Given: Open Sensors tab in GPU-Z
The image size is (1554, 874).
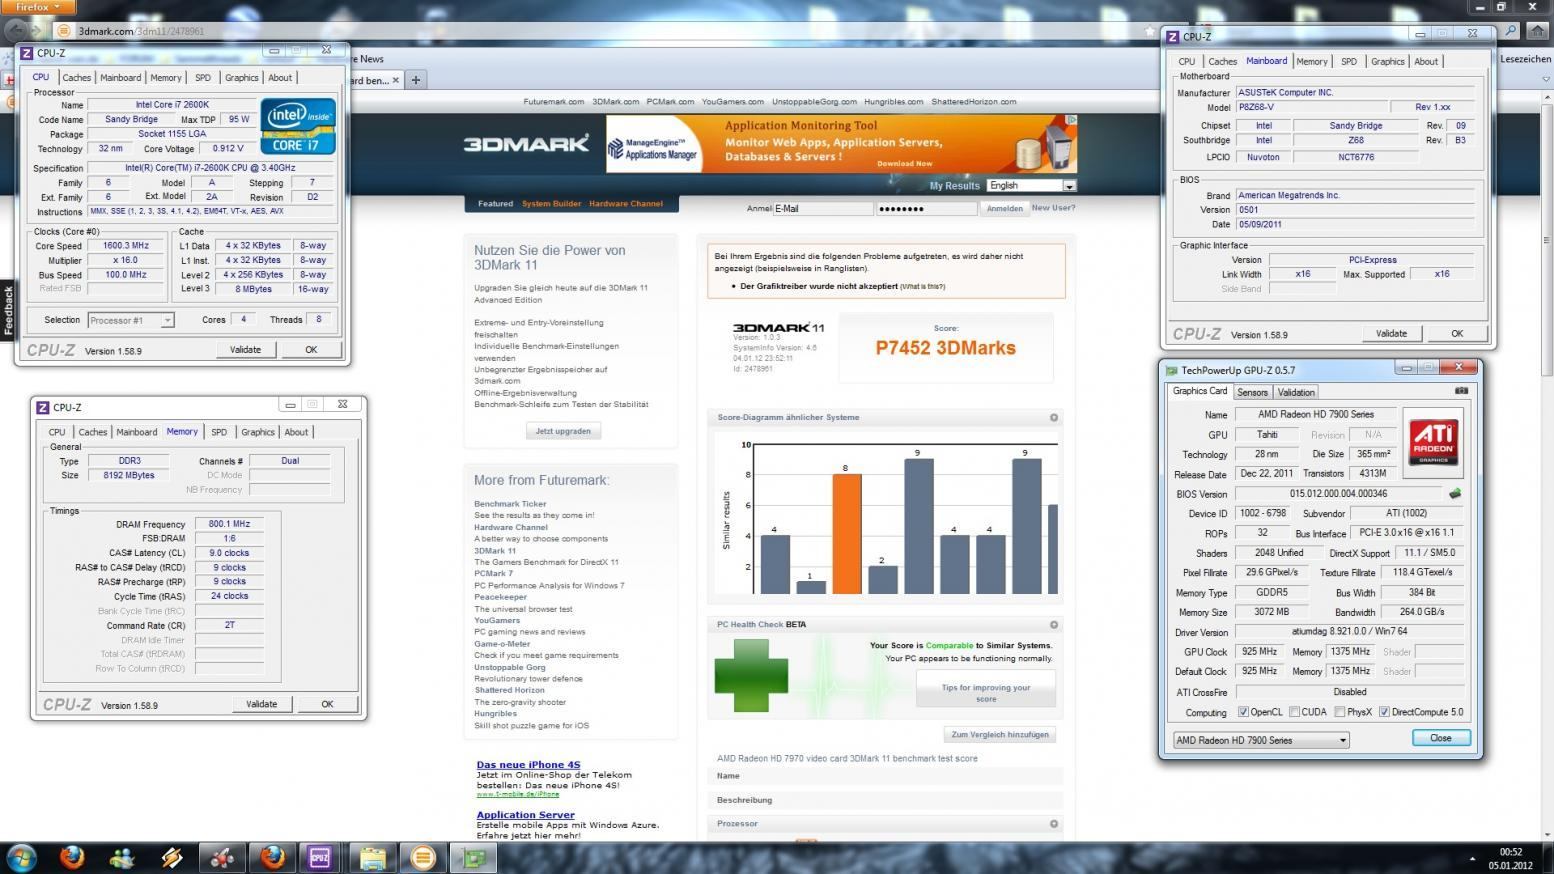Looking at the screenshot, I should [x=1252, y=392].
